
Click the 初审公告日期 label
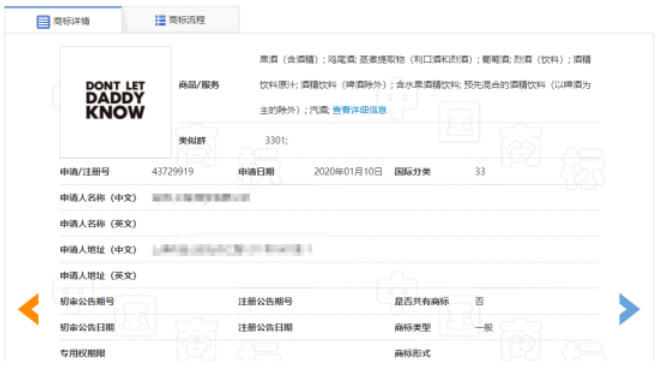(x=87, y=327)
